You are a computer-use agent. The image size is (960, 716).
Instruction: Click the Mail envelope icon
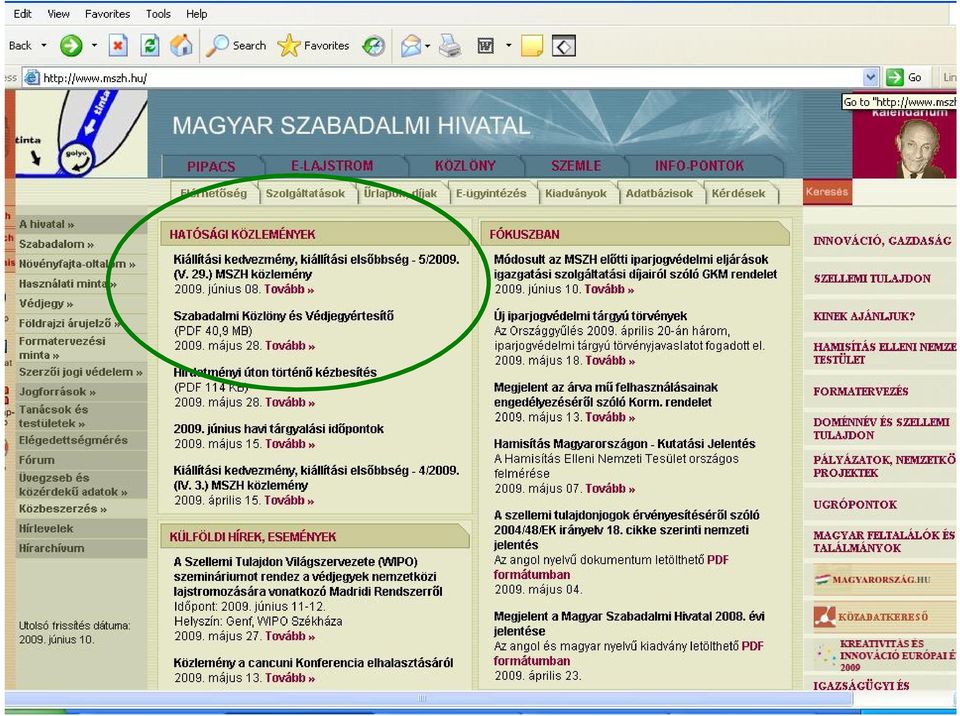click(x=411, y=45)
